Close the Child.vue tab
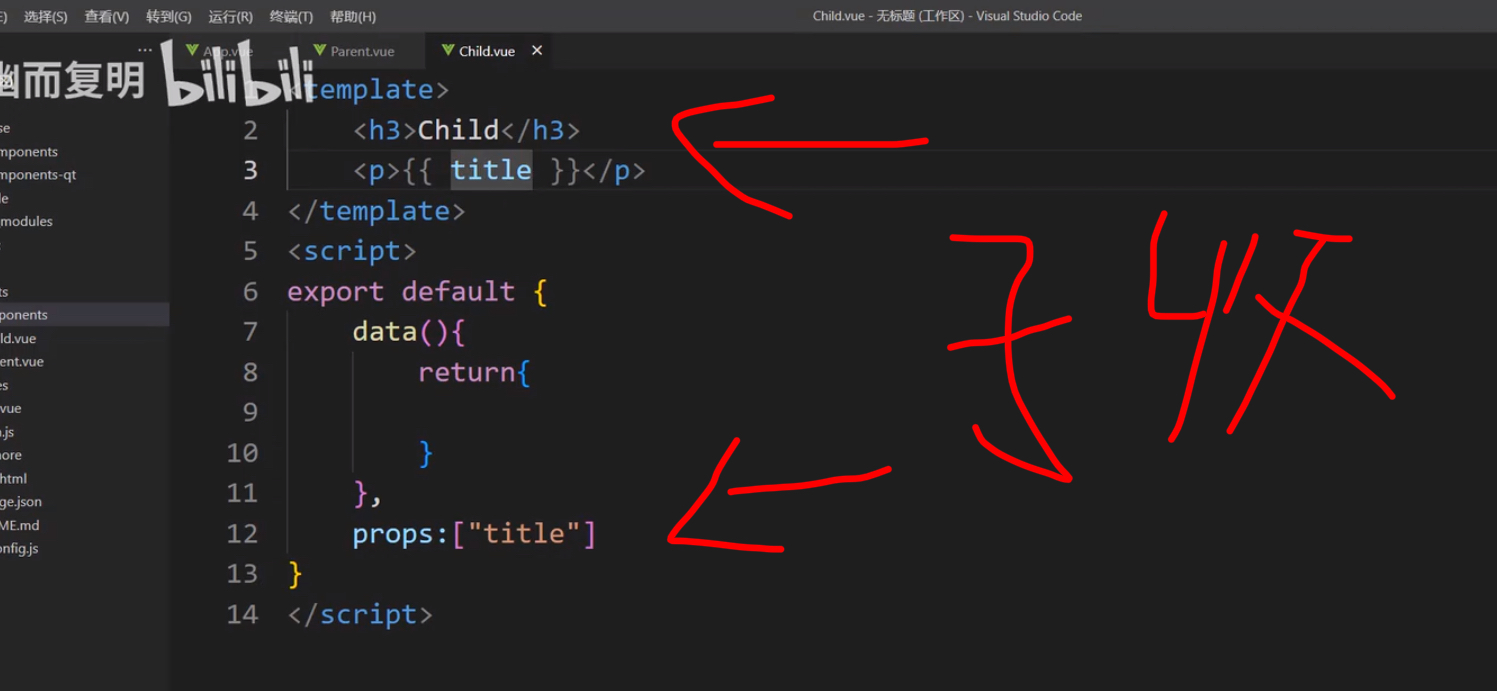This screenshot has width=1497, height=691. tap(537, 50)
